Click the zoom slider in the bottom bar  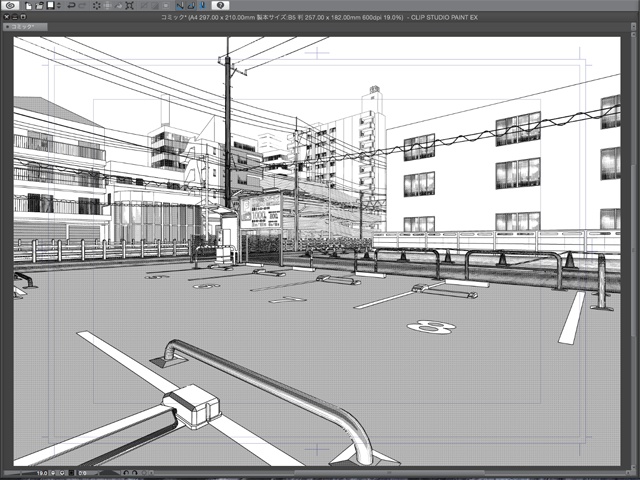coord(20,473)
